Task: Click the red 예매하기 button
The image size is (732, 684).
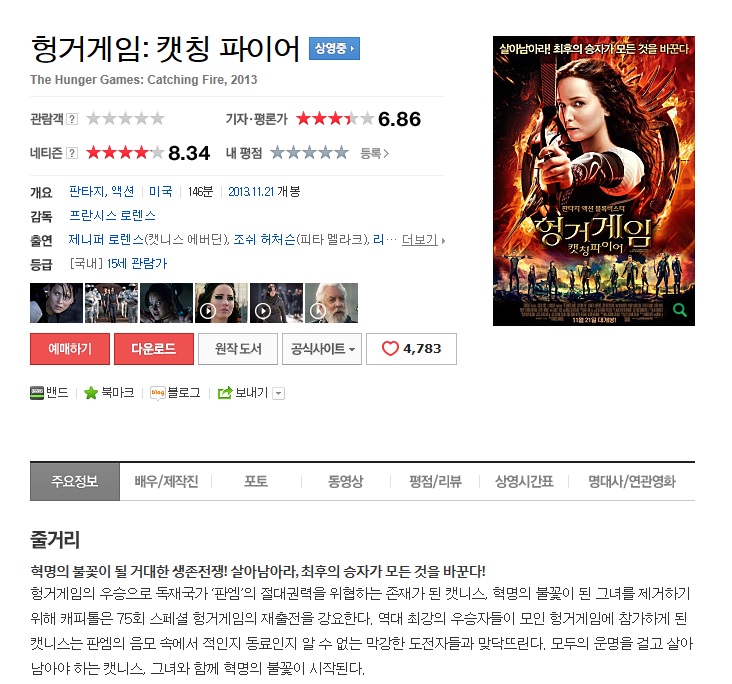Action: click(x=70, y=349)
